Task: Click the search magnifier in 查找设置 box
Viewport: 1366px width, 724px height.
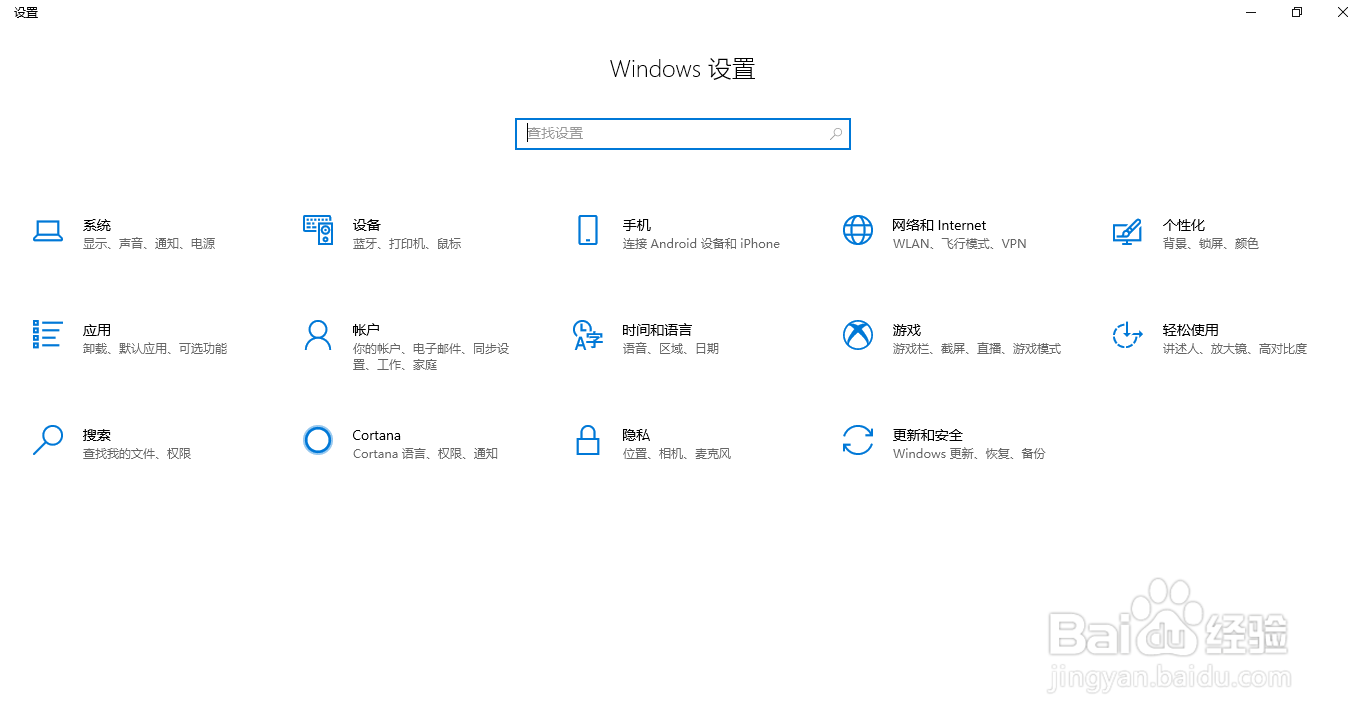Action: [836, 133]
